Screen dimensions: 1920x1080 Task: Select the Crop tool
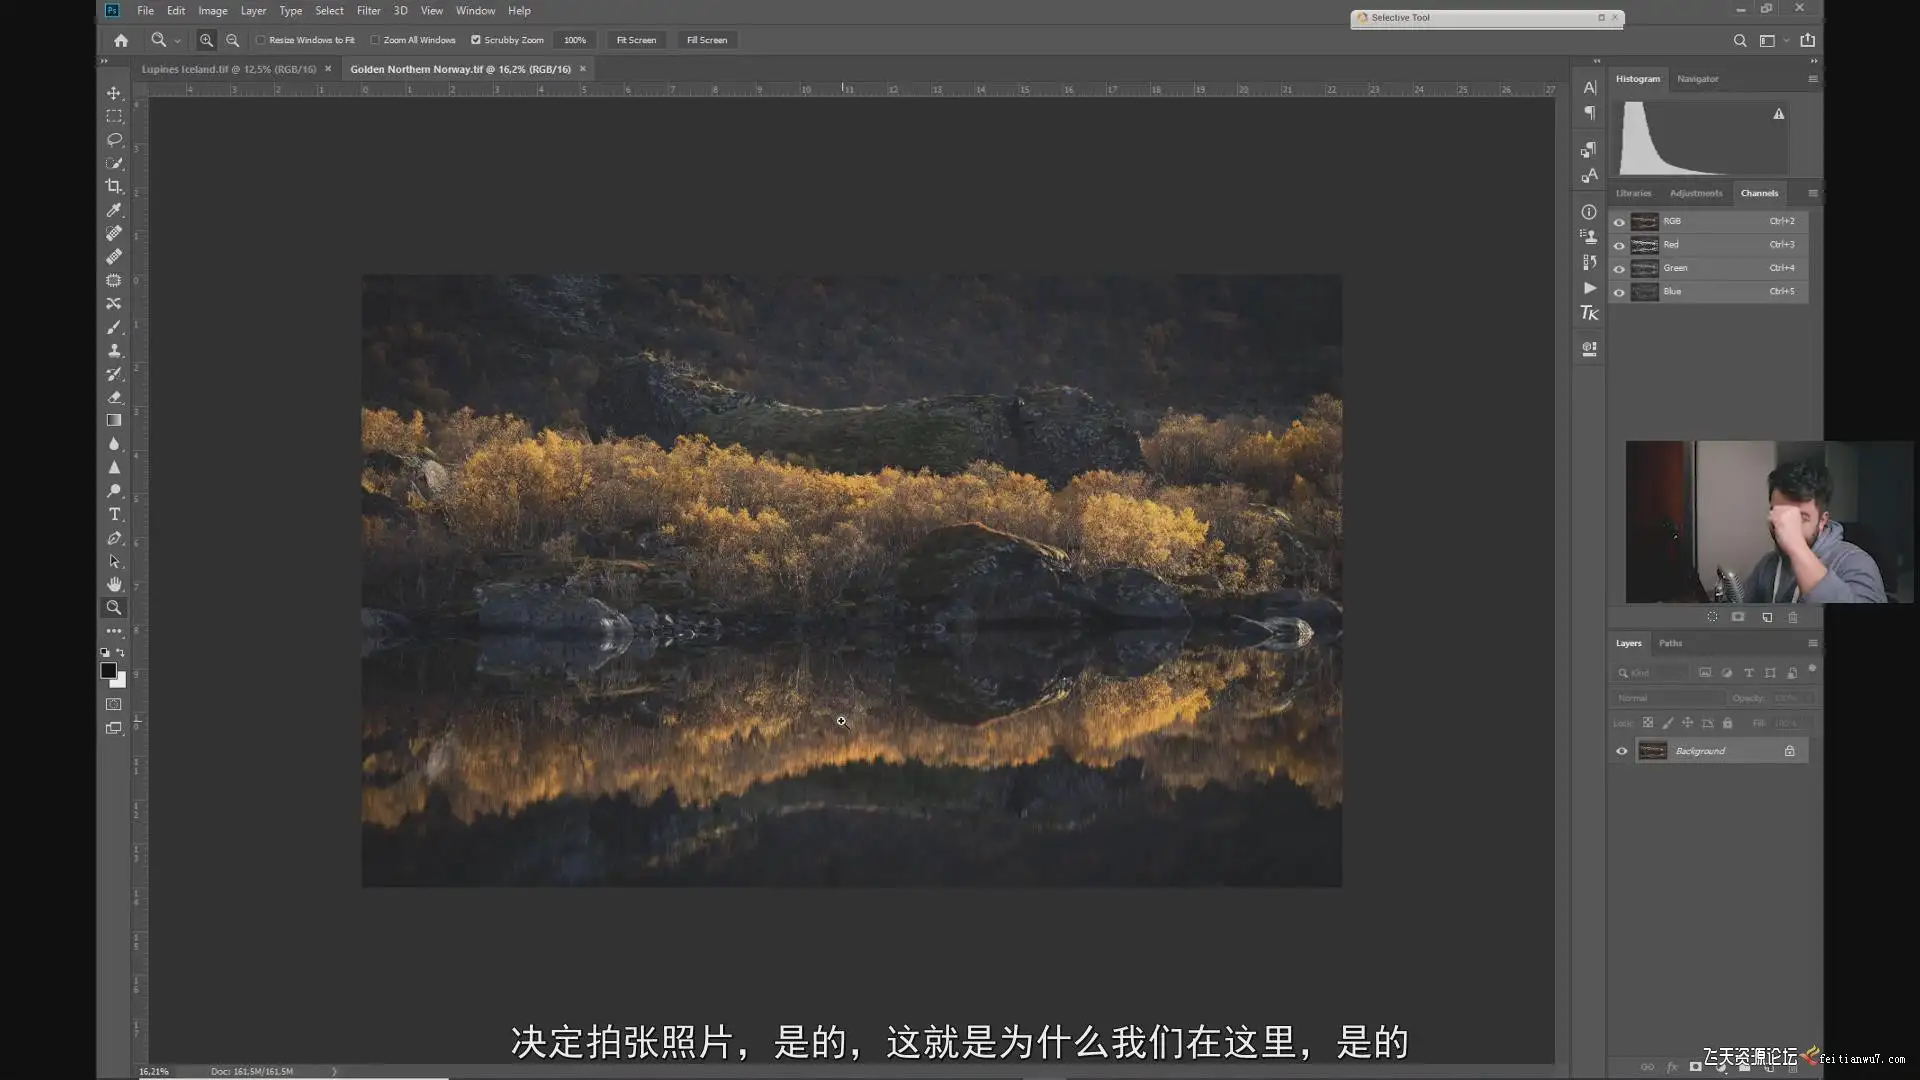[x=114, y=186]
